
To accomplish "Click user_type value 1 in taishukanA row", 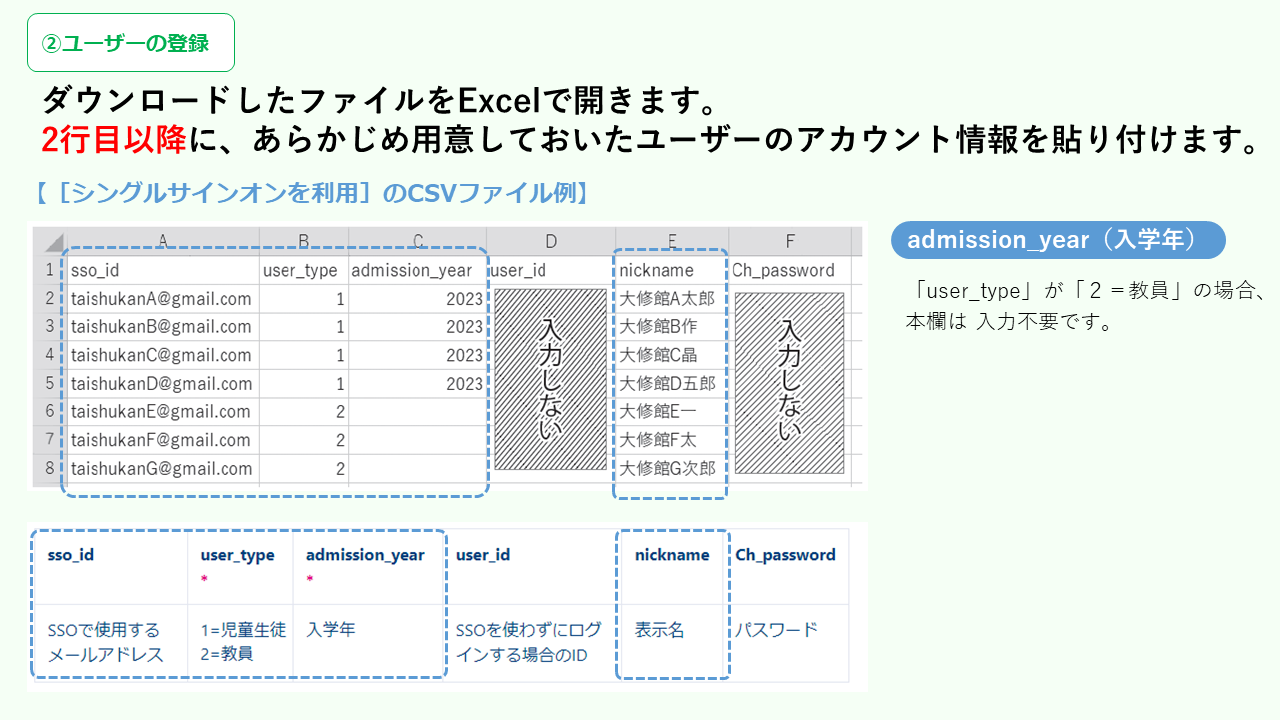I will (304, 298).
